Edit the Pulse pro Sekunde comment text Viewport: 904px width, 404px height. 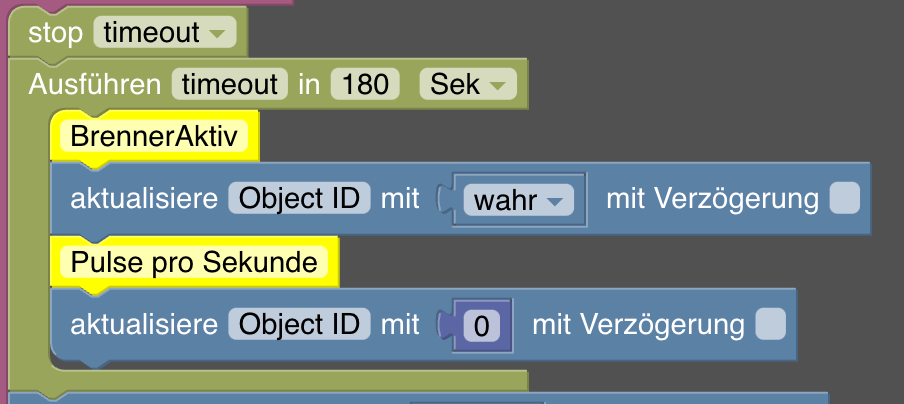194,262
